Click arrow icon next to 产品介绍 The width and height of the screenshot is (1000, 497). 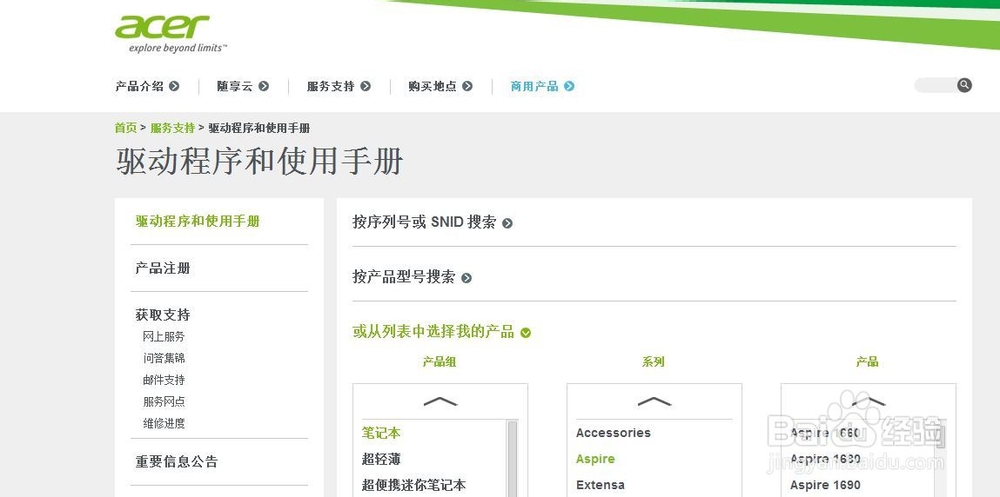point(173,86)
